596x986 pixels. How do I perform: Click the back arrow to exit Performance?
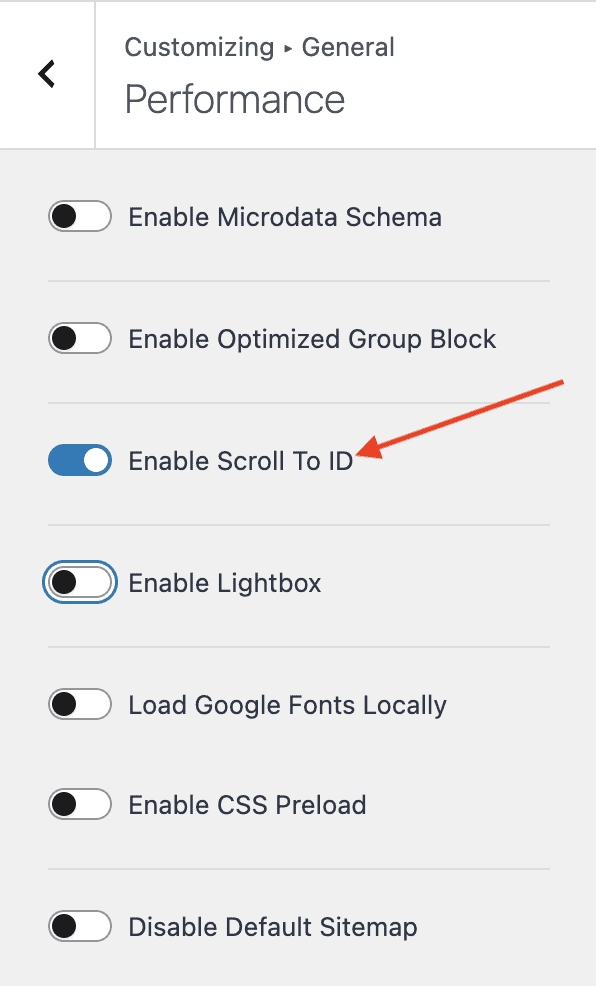coord(46,74)
